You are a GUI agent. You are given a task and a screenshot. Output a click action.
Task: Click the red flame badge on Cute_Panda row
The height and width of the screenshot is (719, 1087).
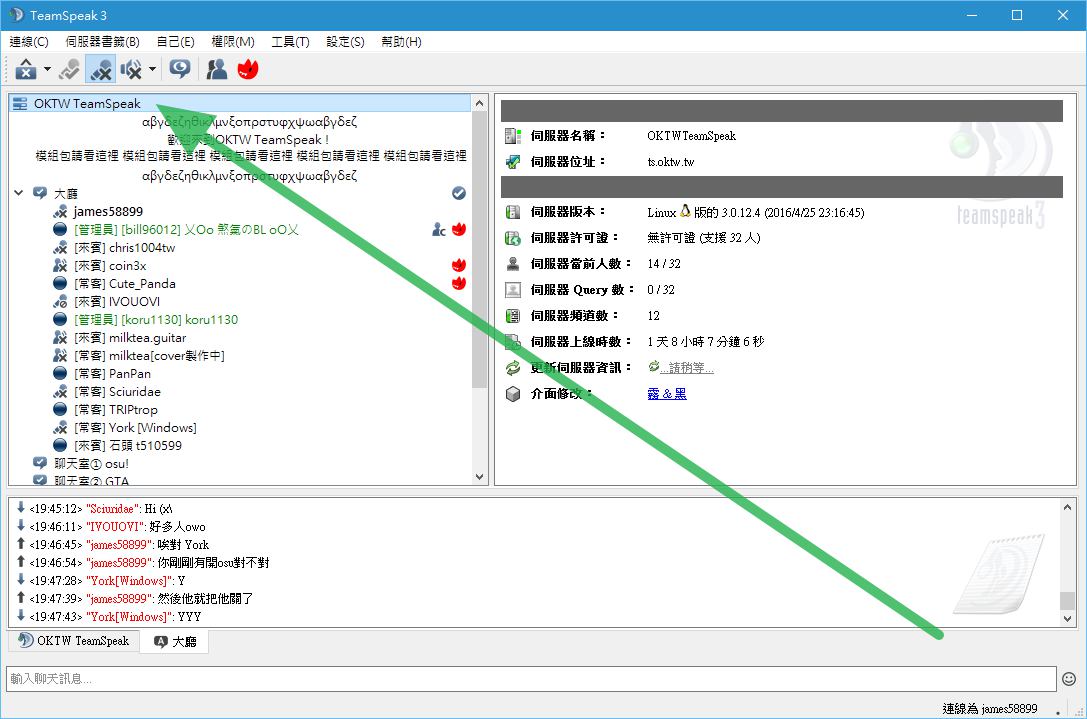click(459, 283)
